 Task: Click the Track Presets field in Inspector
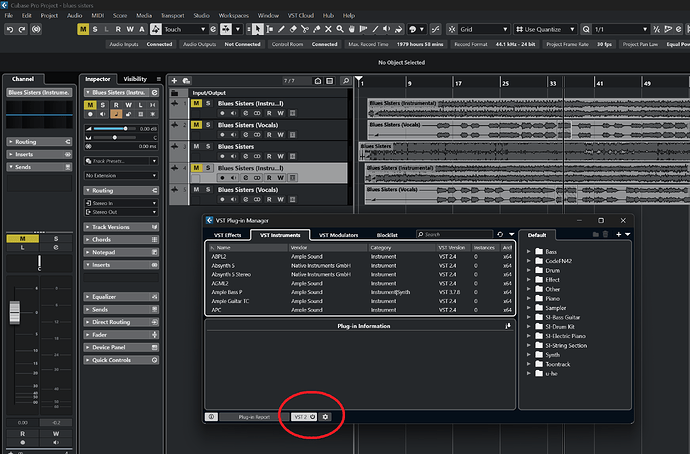[121, 161]
